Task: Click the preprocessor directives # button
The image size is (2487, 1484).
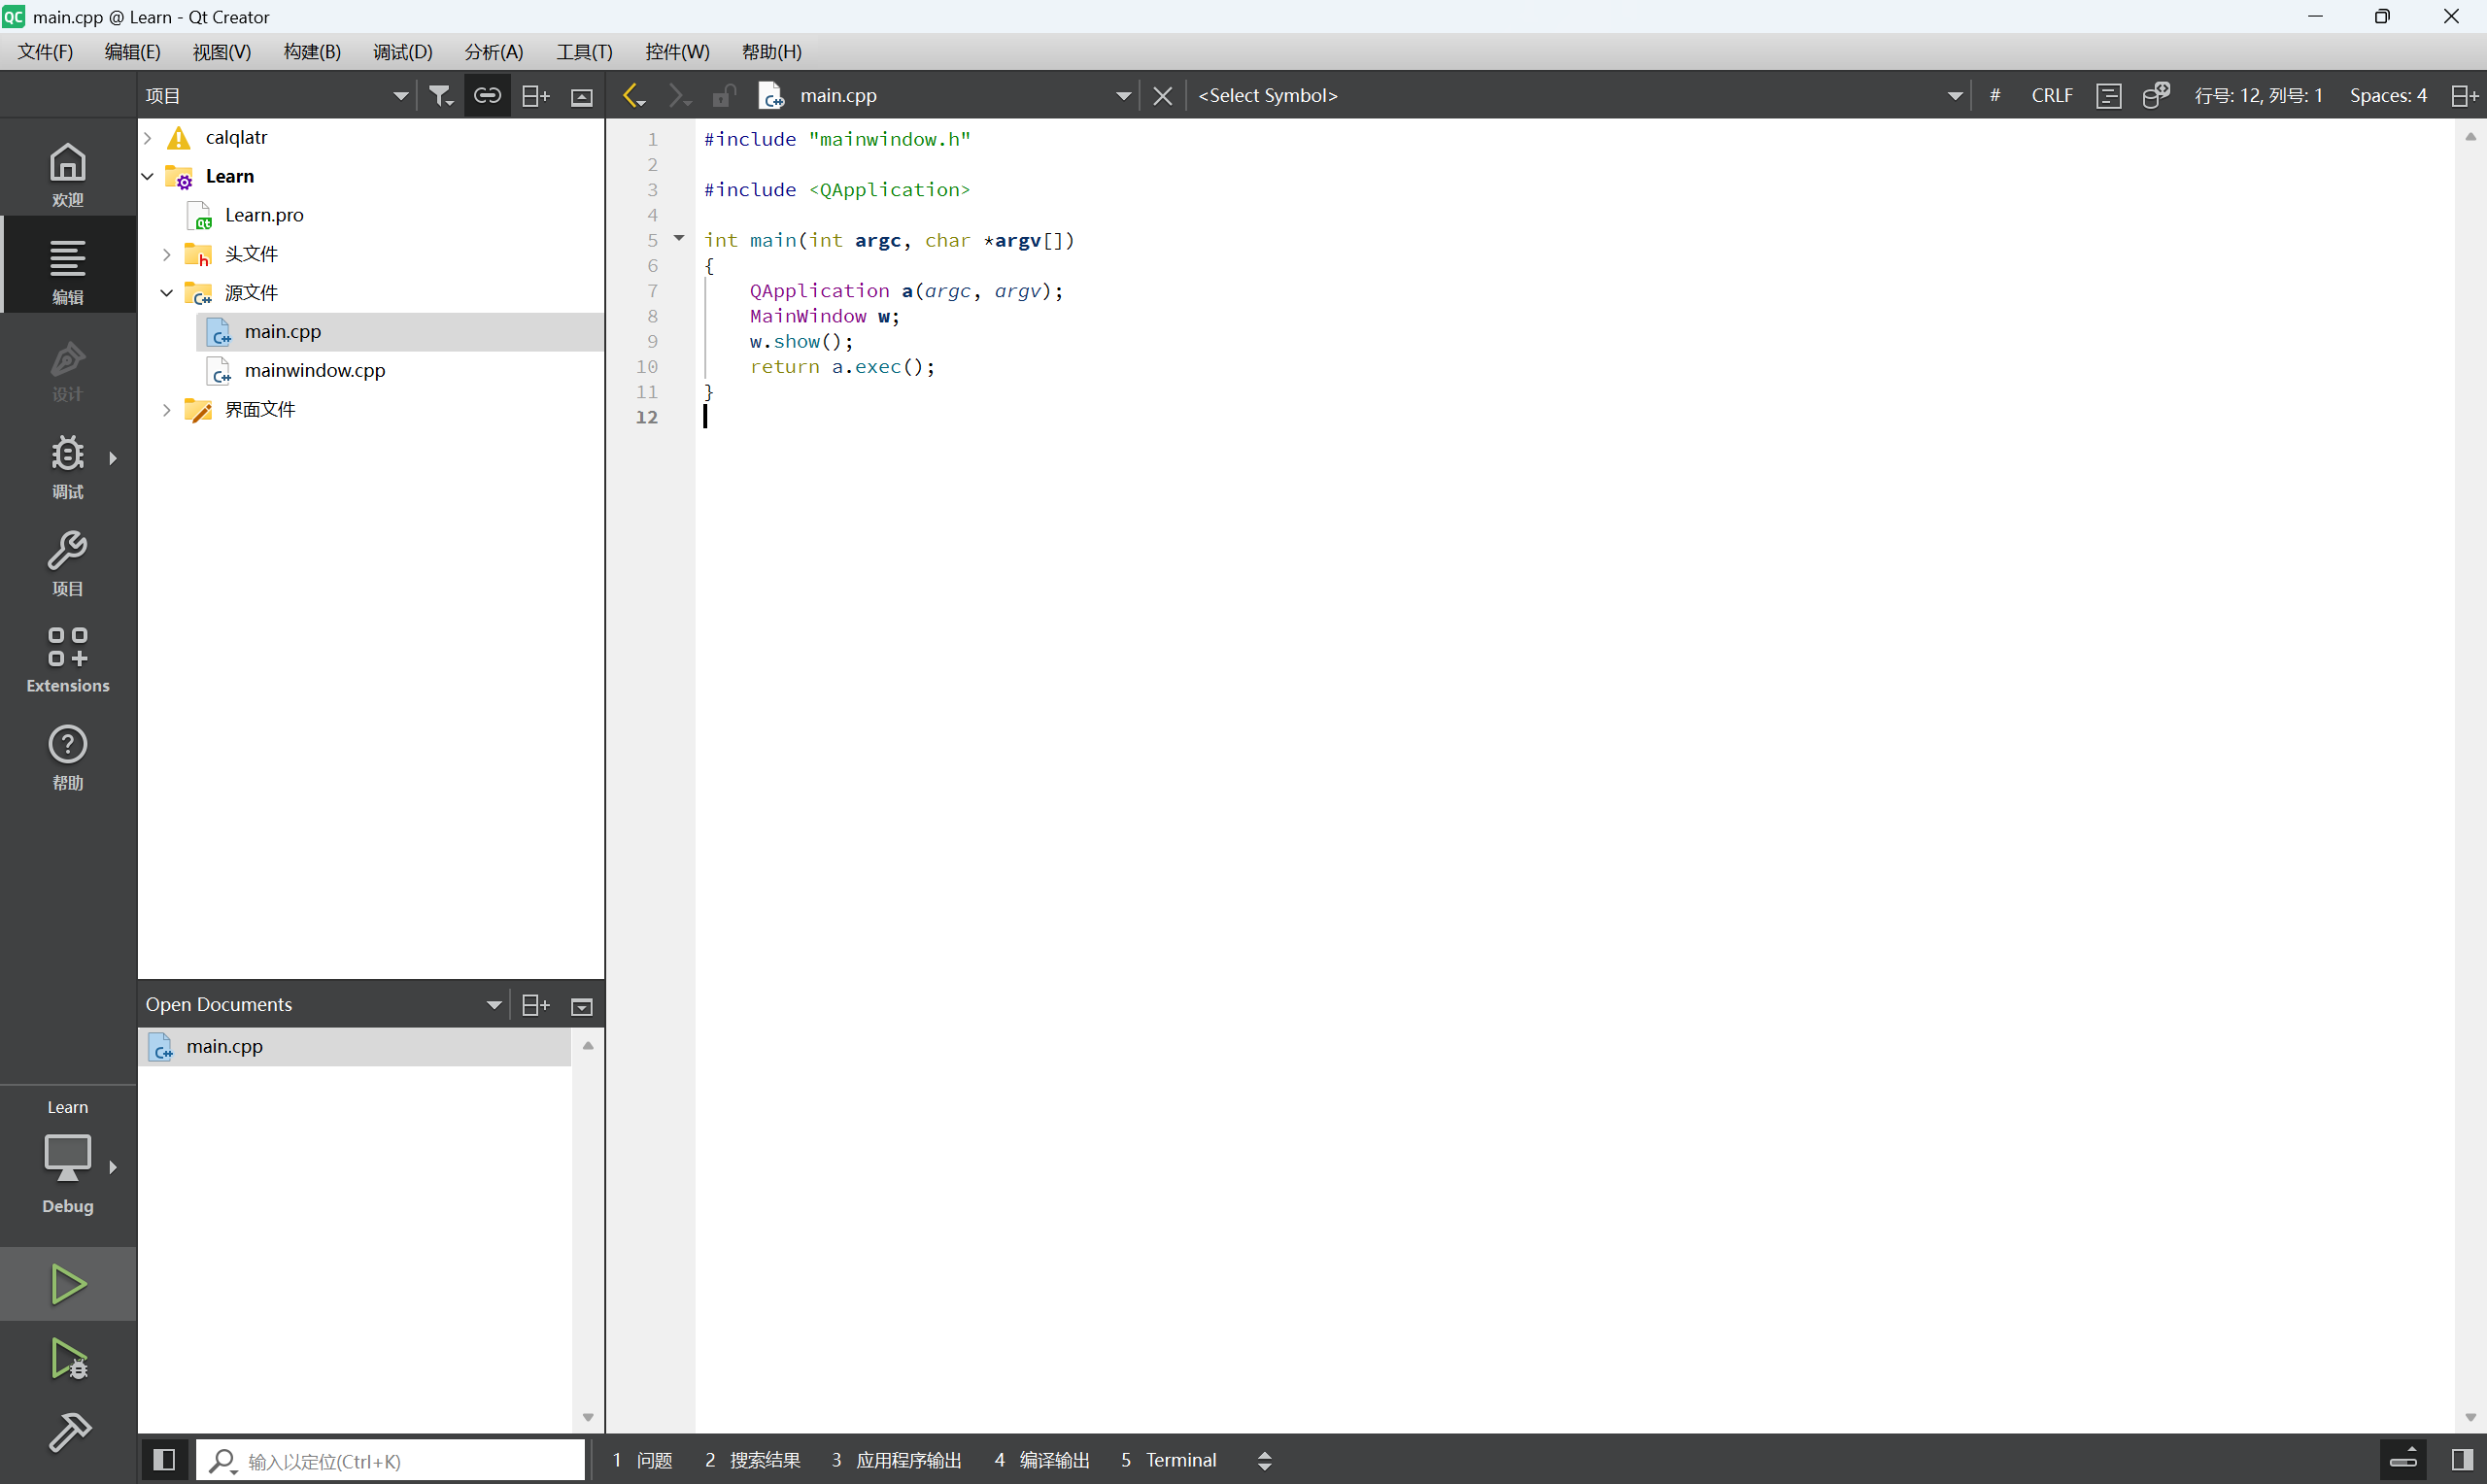Action: [x=1995, y=95]
